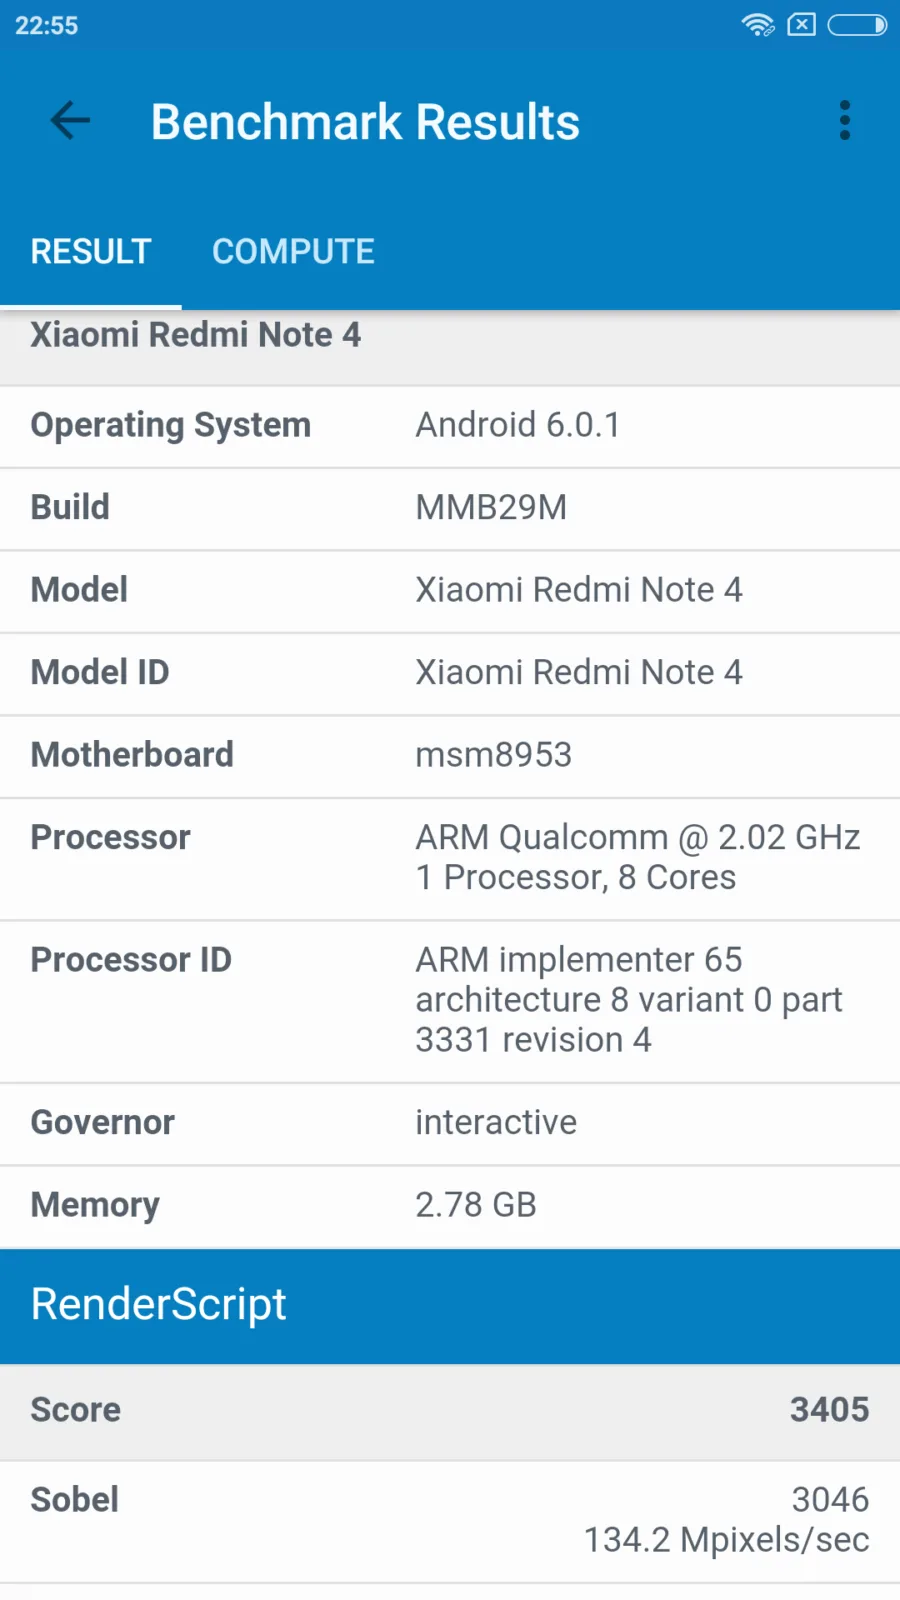Select the Processor ID row
This screenshot has width=900, height=1600.
coord(450,1002)
